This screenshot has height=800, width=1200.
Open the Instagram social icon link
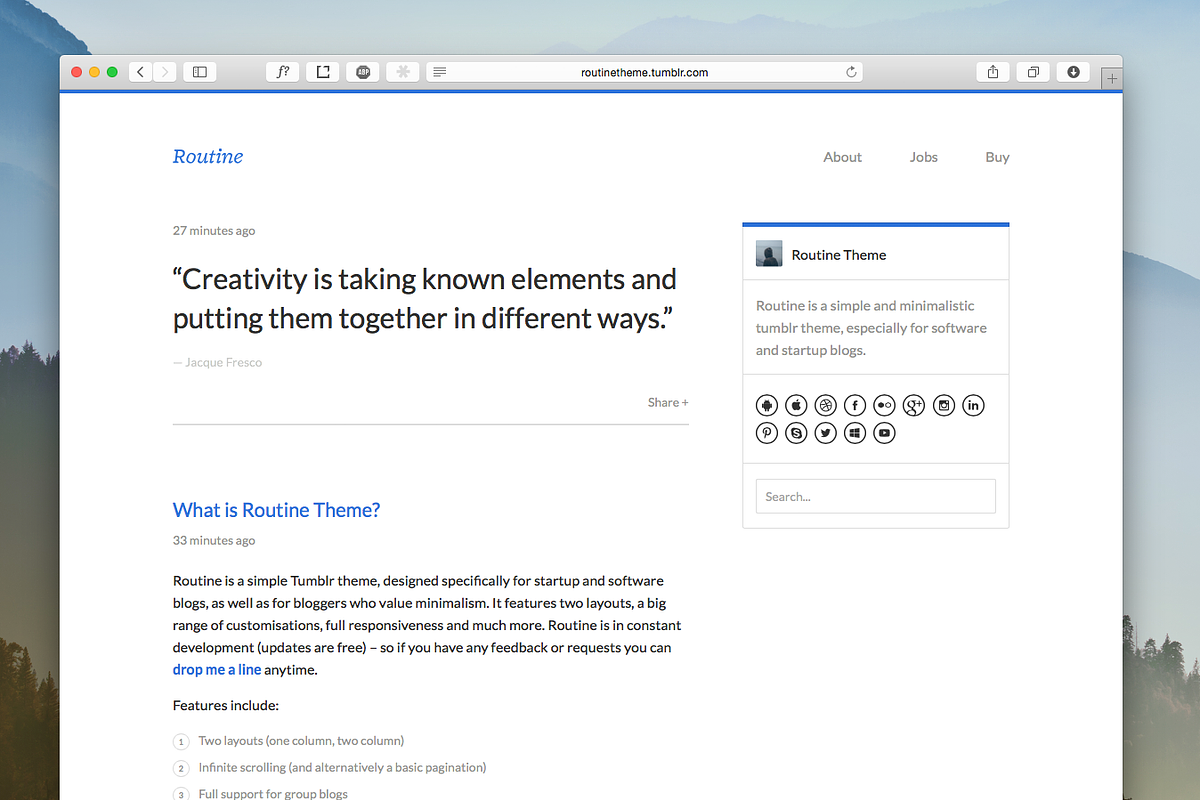click(x=943, y=405)
